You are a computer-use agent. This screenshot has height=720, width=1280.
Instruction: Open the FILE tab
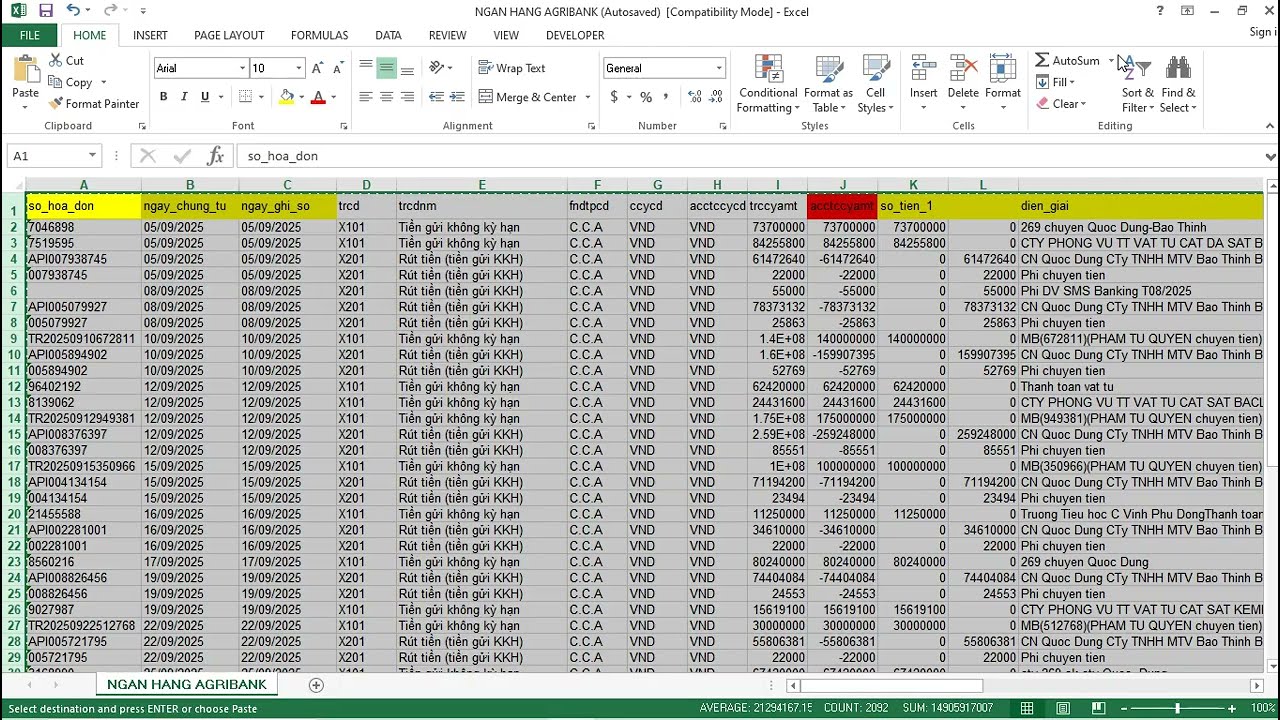tap(30, 35)
